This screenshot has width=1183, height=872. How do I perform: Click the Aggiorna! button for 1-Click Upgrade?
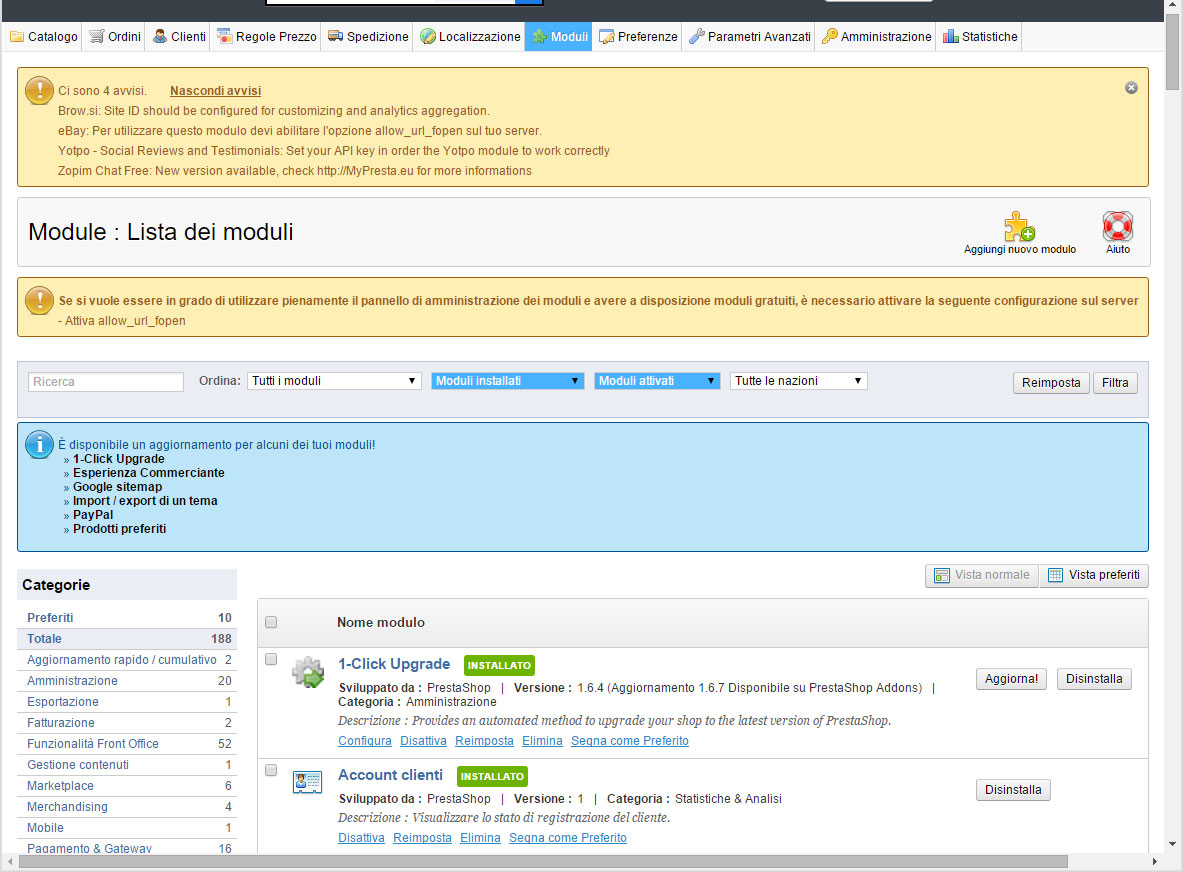1011,679
